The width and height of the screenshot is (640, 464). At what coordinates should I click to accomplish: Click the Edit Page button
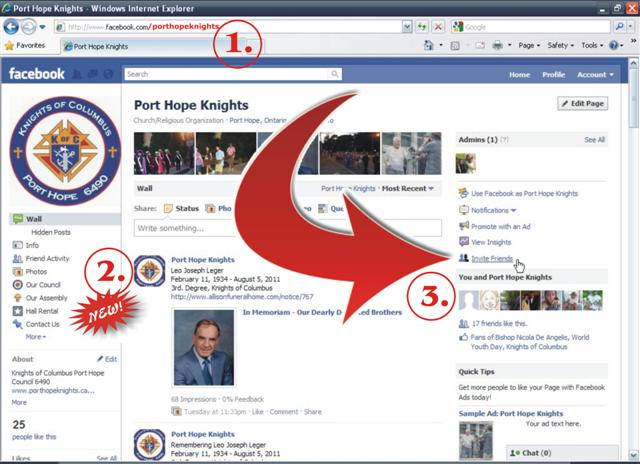point(582,104)
